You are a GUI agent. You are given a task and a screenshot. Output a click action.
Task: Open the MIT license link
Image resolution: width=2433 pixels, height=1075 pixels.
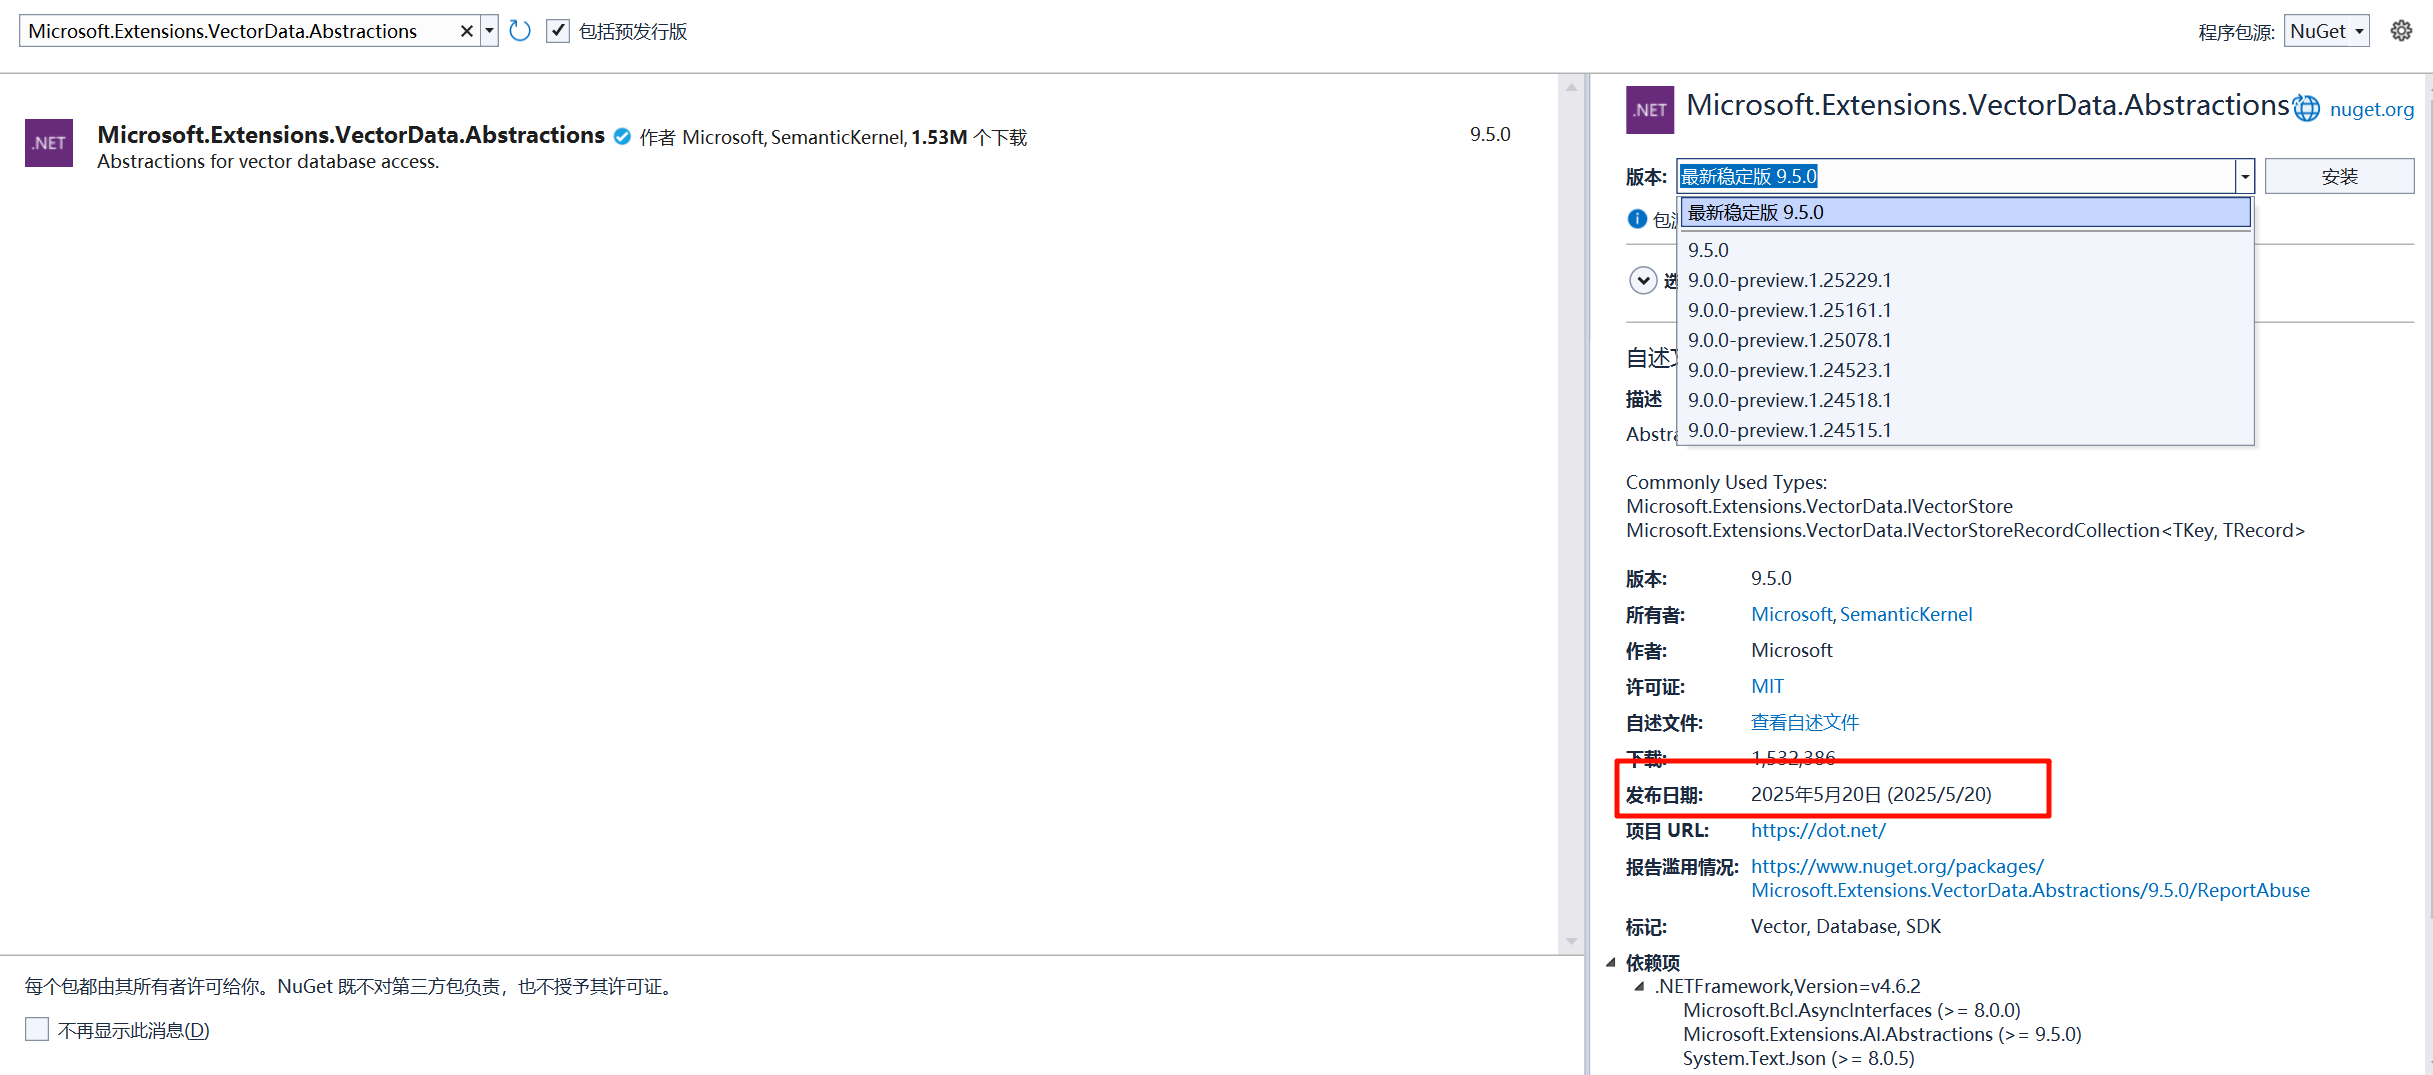pyautogui.click(x=1766, y=686)
